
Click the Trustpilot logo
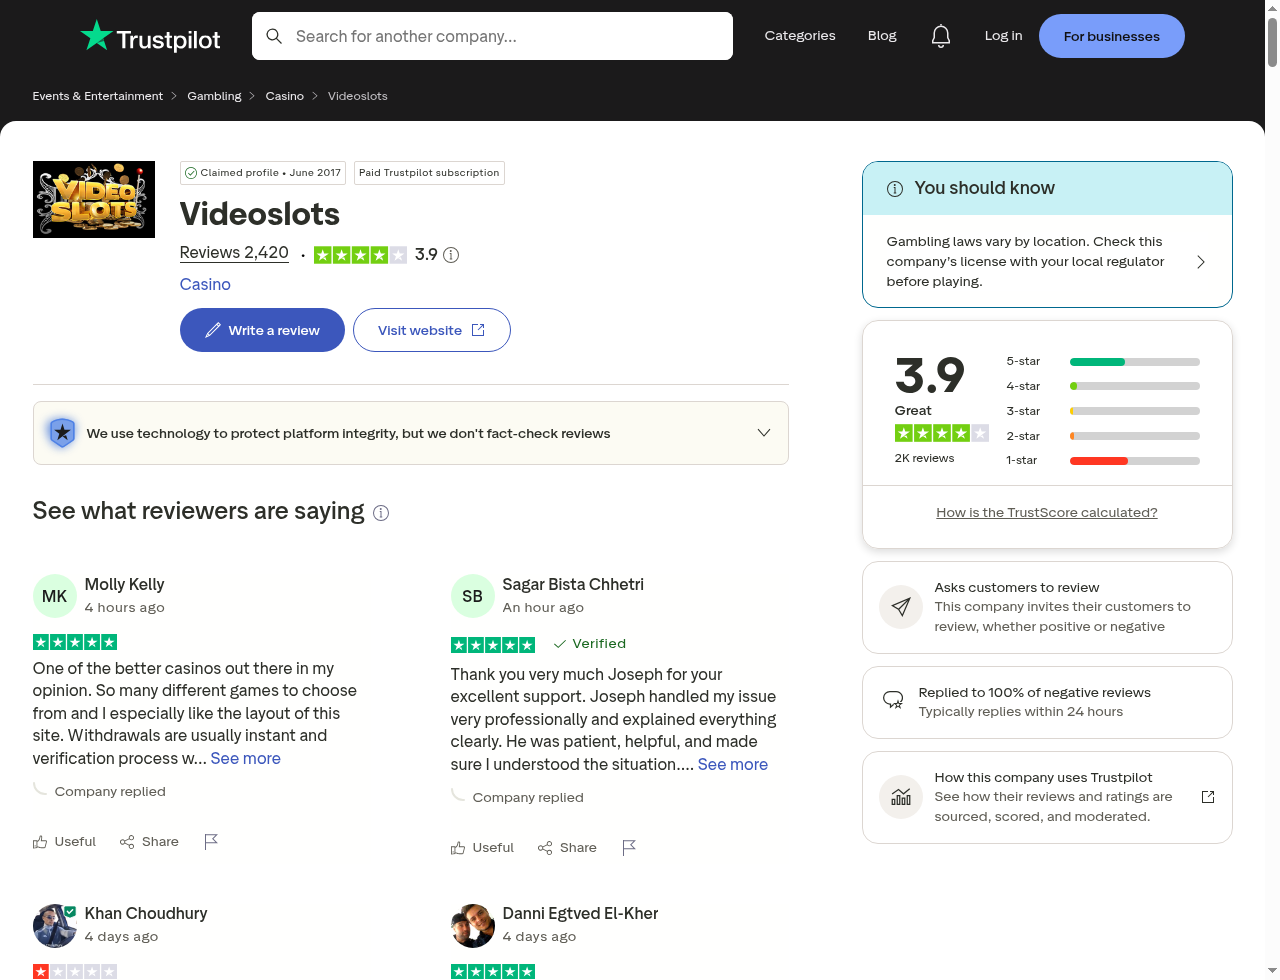[150, 36]
